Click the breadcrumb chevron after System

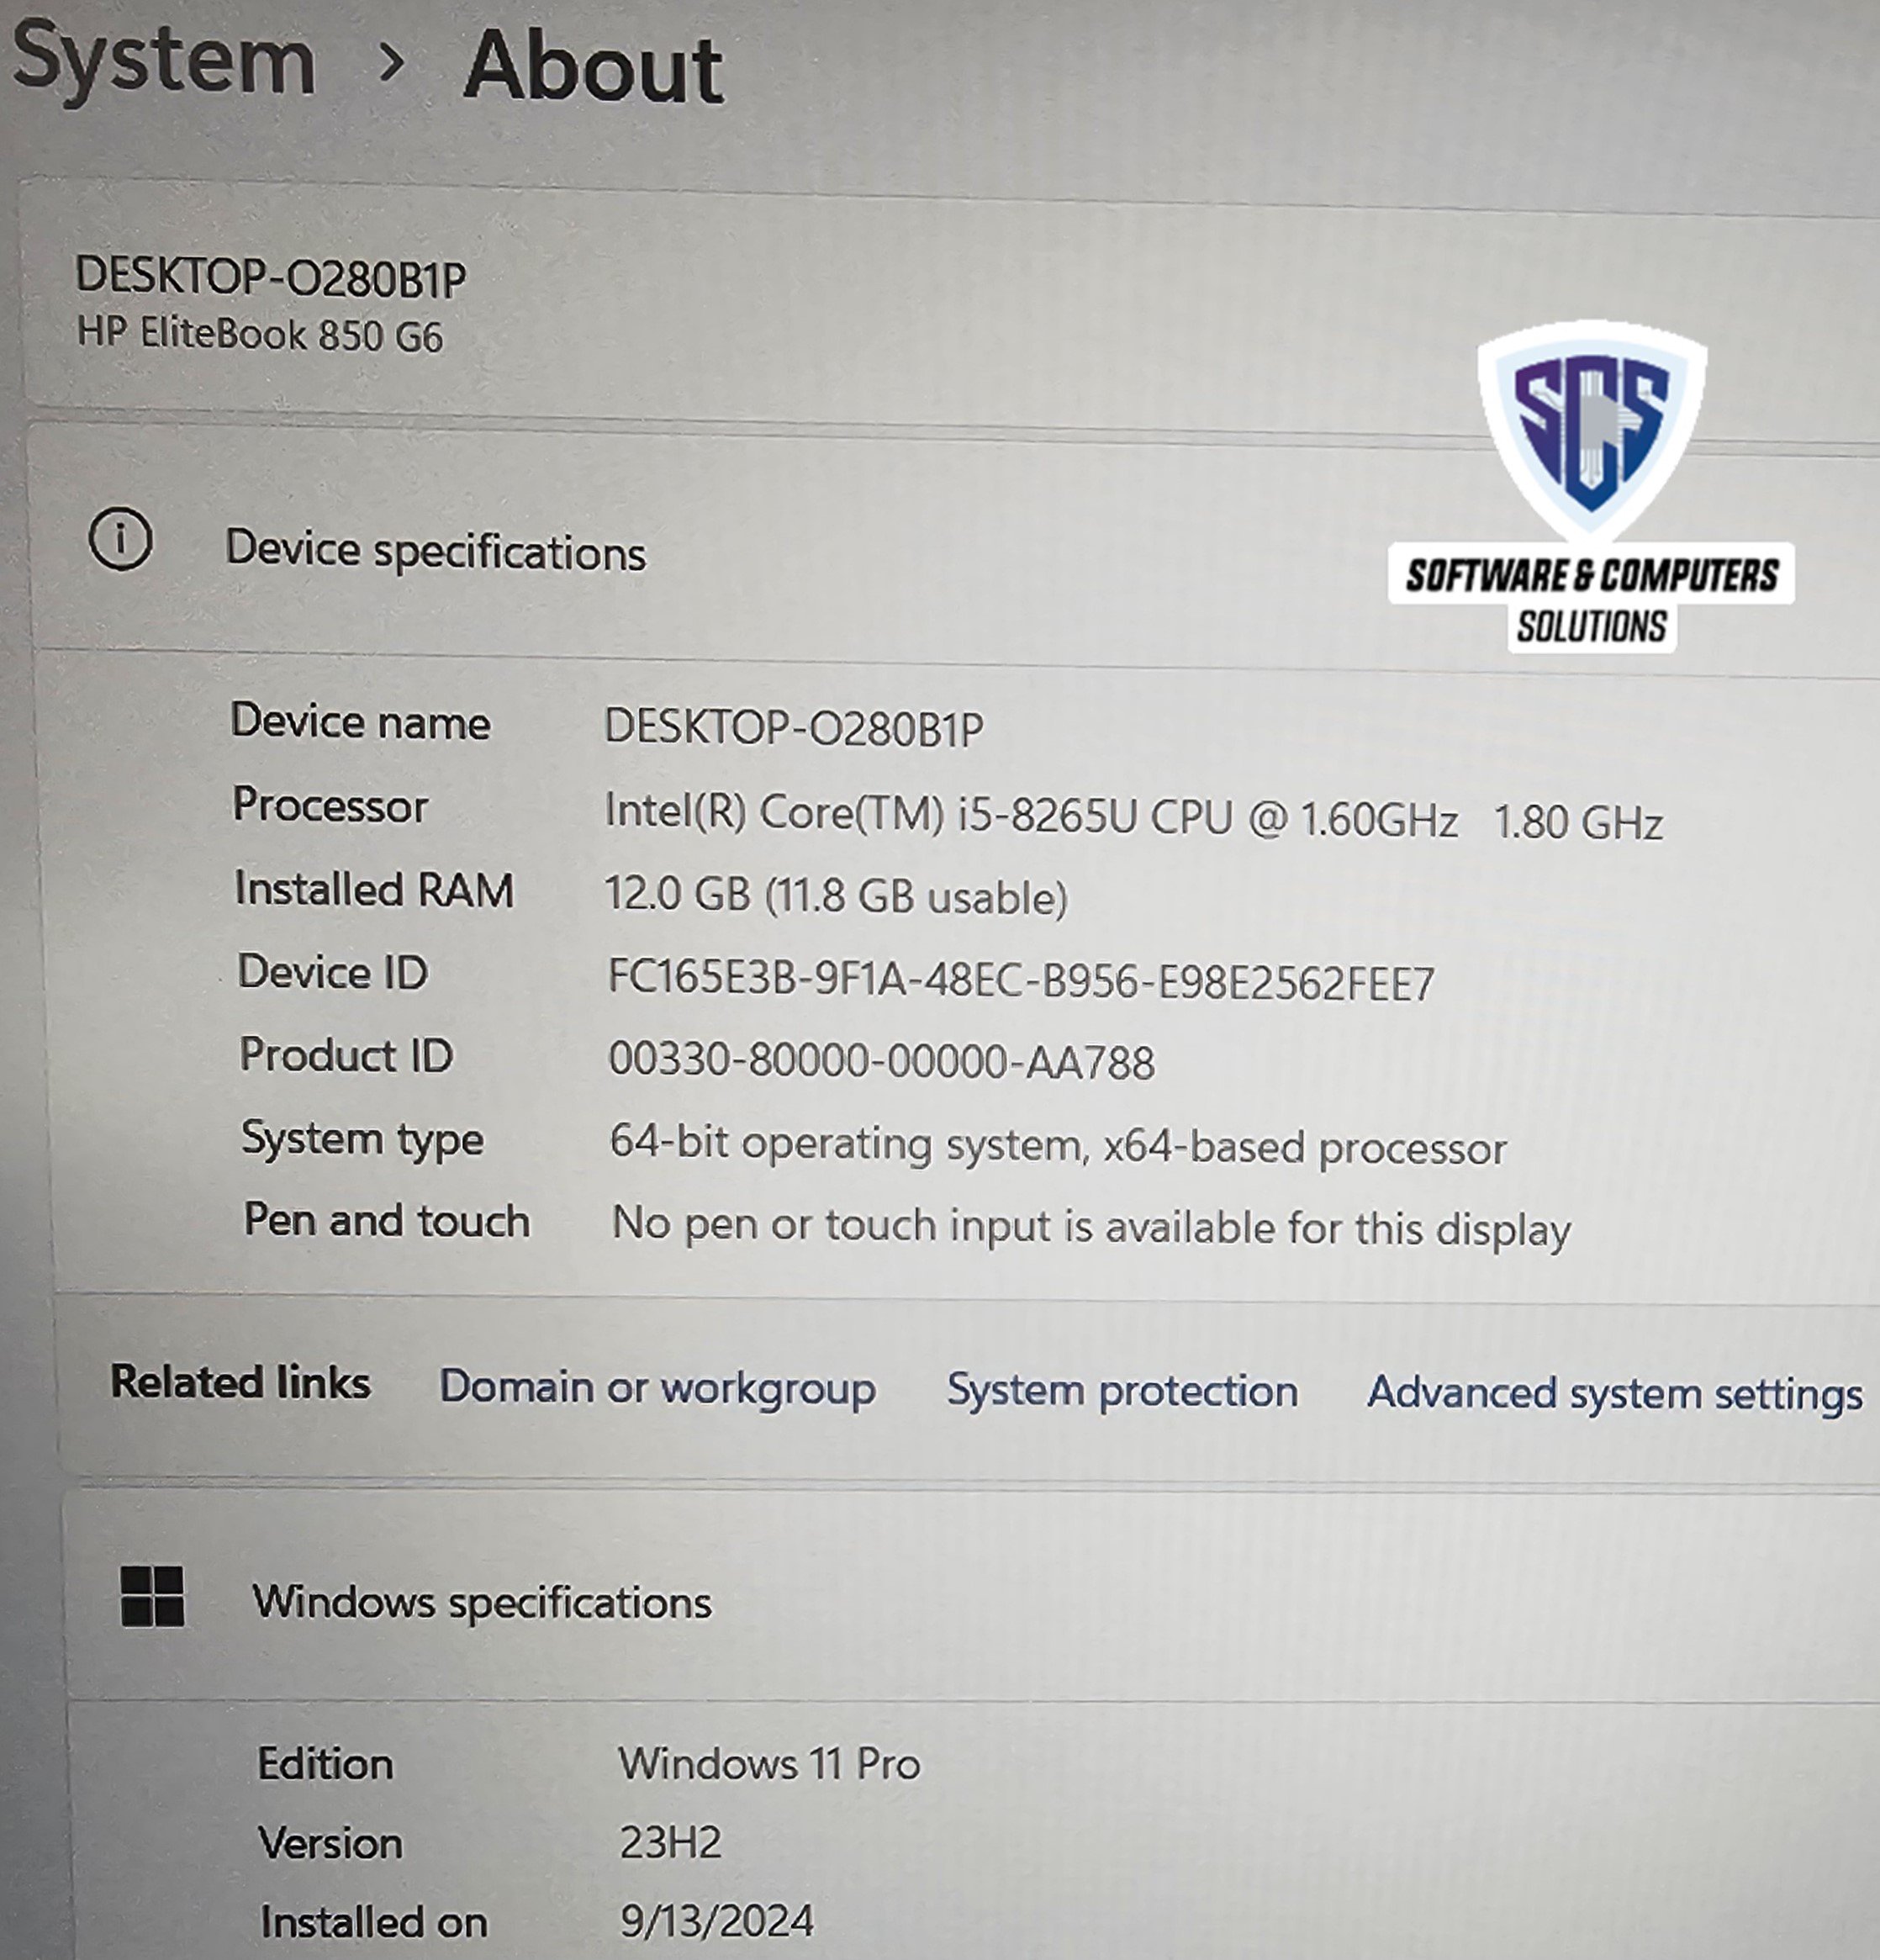pyautogui.click(x=392, y=64)
